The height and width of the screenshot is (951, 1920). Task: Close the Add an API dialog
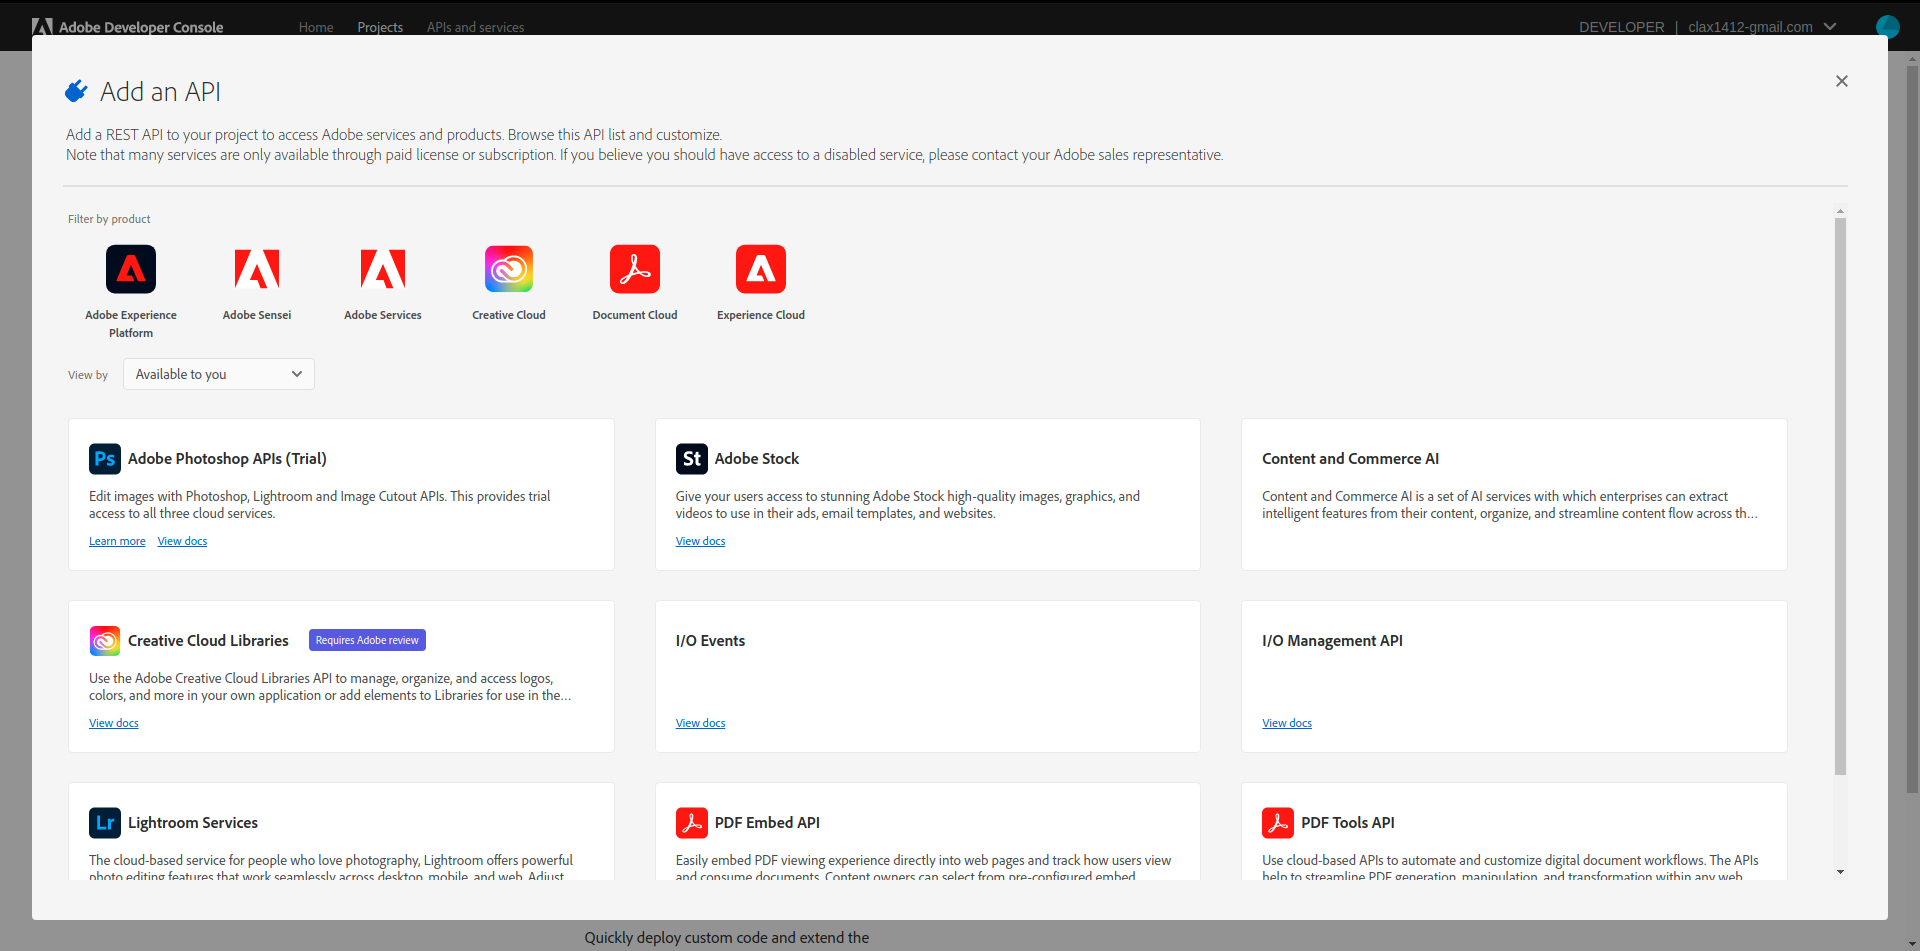click(1842, 81)
